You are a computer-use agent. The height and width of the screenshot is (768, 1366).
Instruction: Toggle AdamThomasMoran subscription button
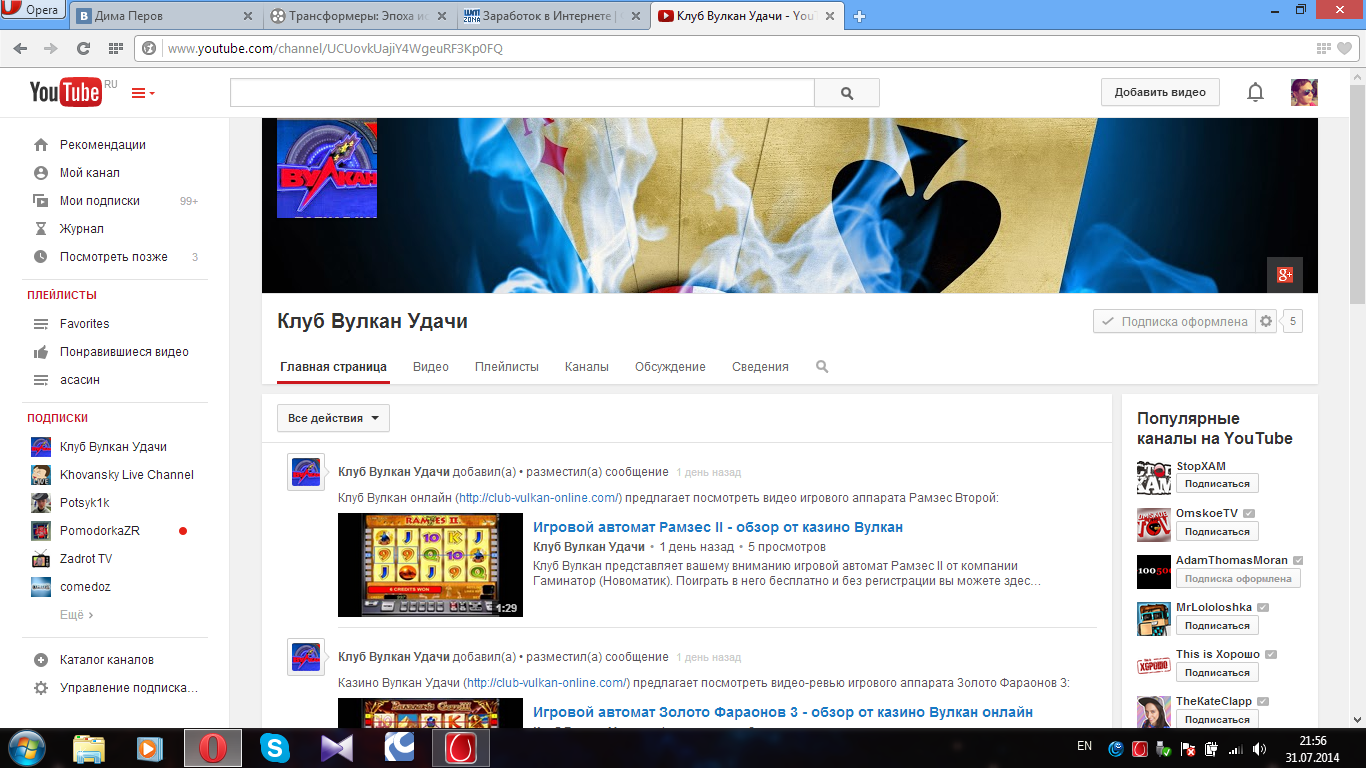1238,578
